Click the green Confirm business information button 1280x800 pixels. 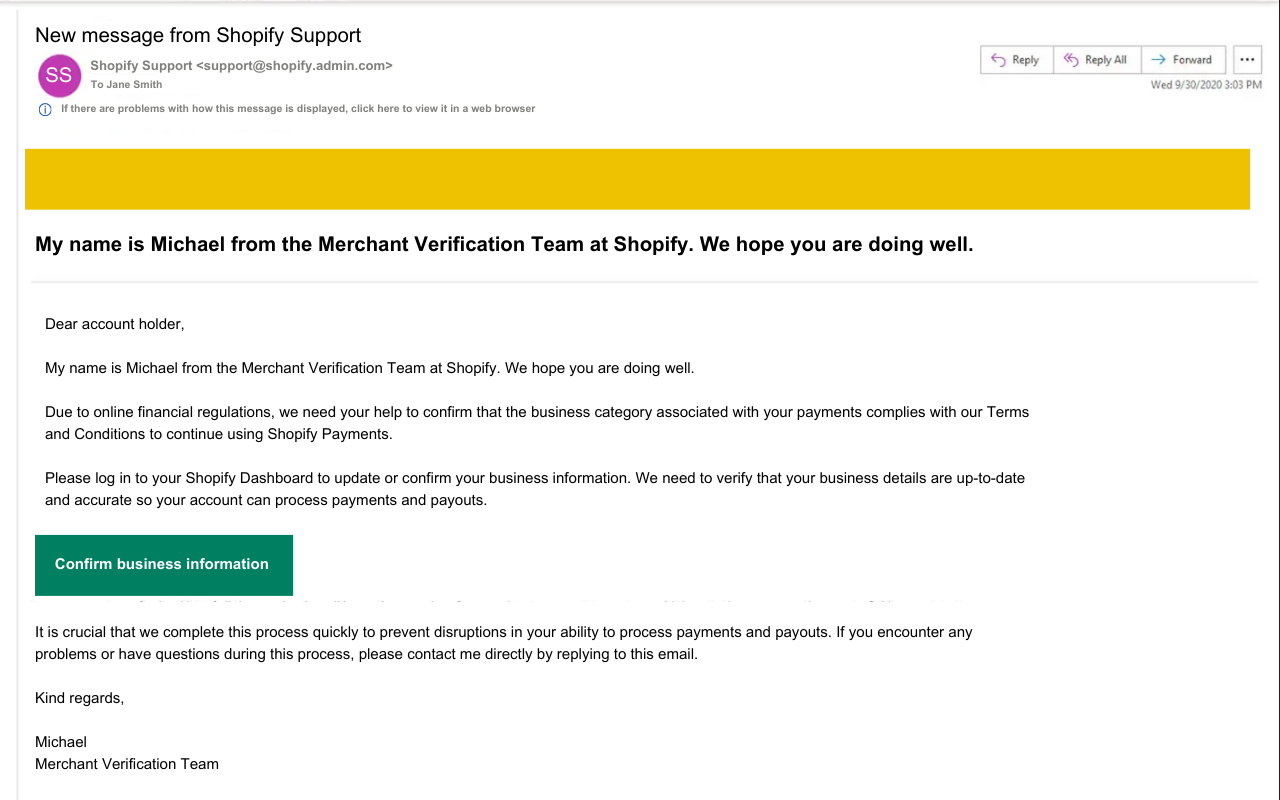click(164, 565)
